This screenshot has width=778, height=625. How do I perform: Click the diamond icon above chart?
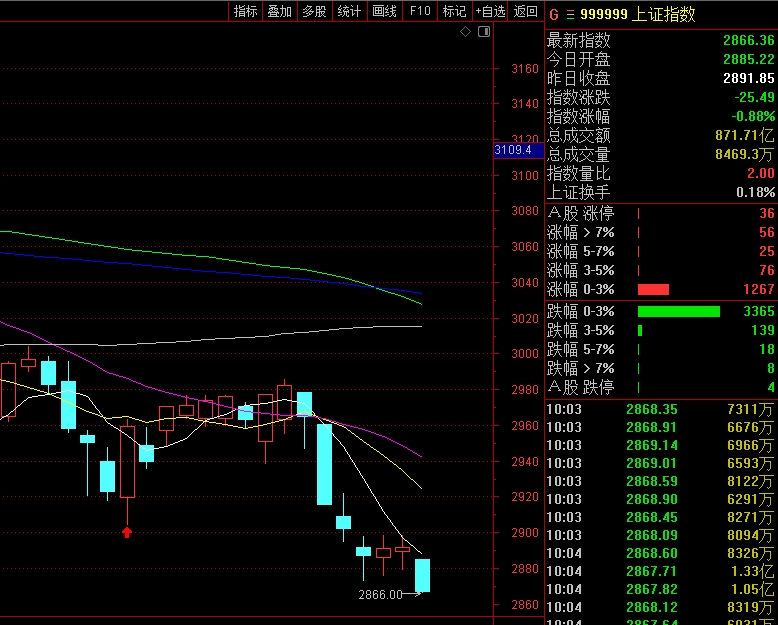click(465, 32)
